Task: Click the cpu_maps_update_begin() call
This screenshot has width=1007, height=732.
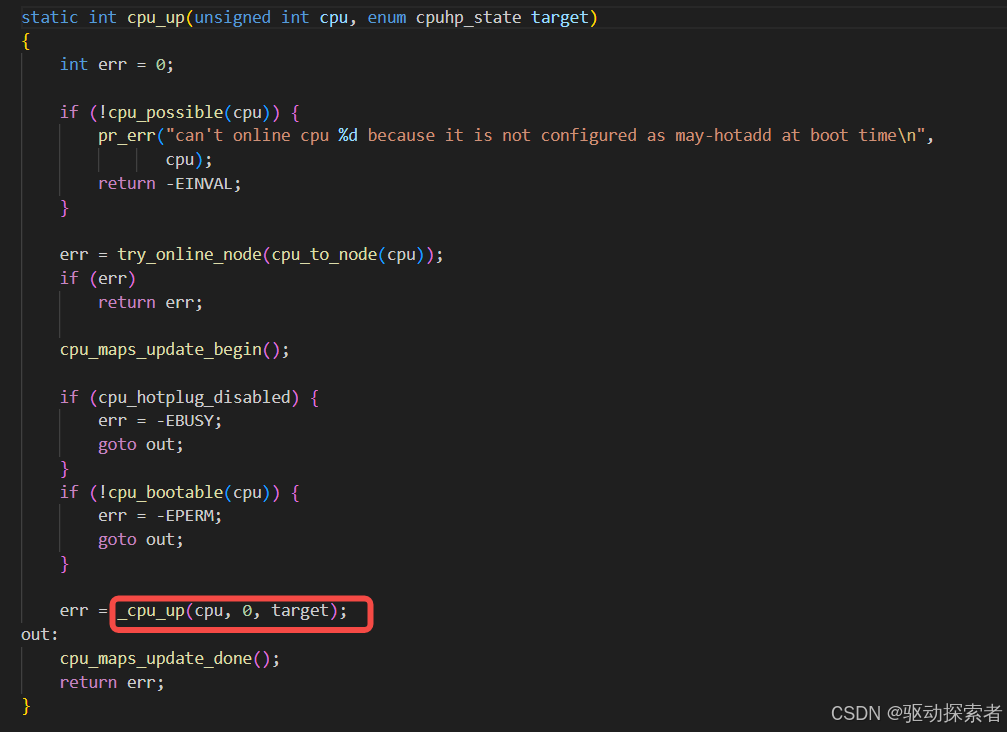Action: [x=174, y=350]
